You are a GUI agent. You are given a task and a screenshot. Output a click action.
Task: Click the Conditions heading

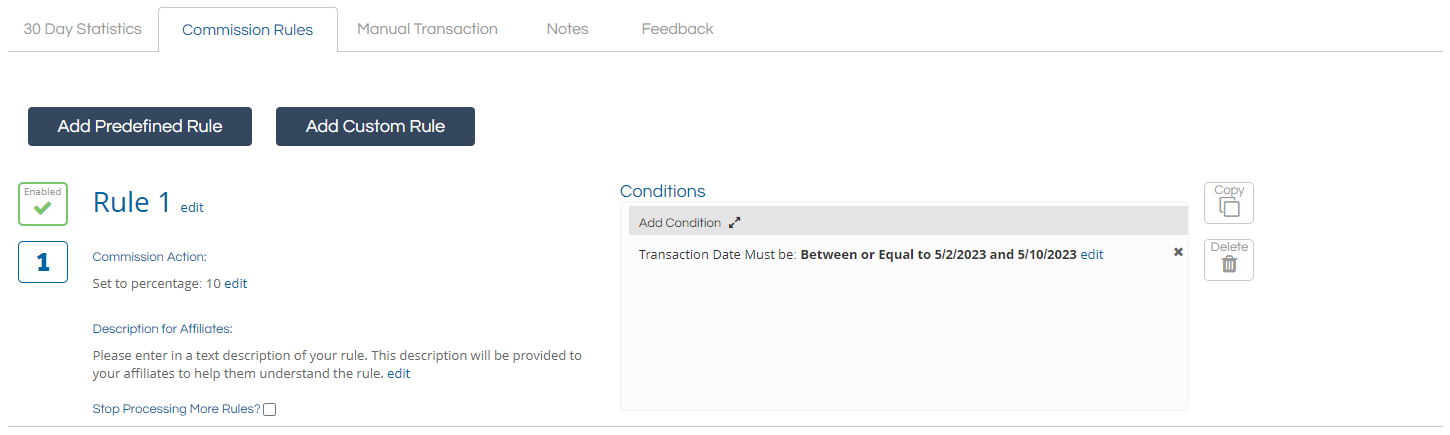click(662, 191)
